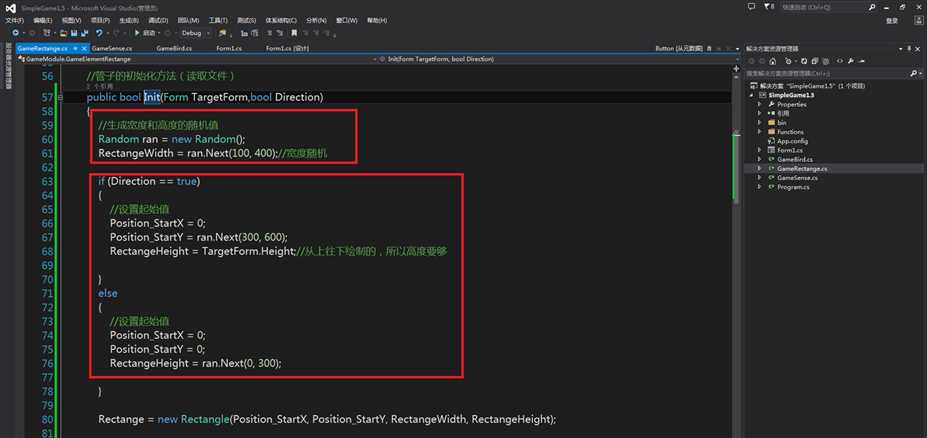
Task: Open the 帮助(H) menu
Action: tap(377, 20)
